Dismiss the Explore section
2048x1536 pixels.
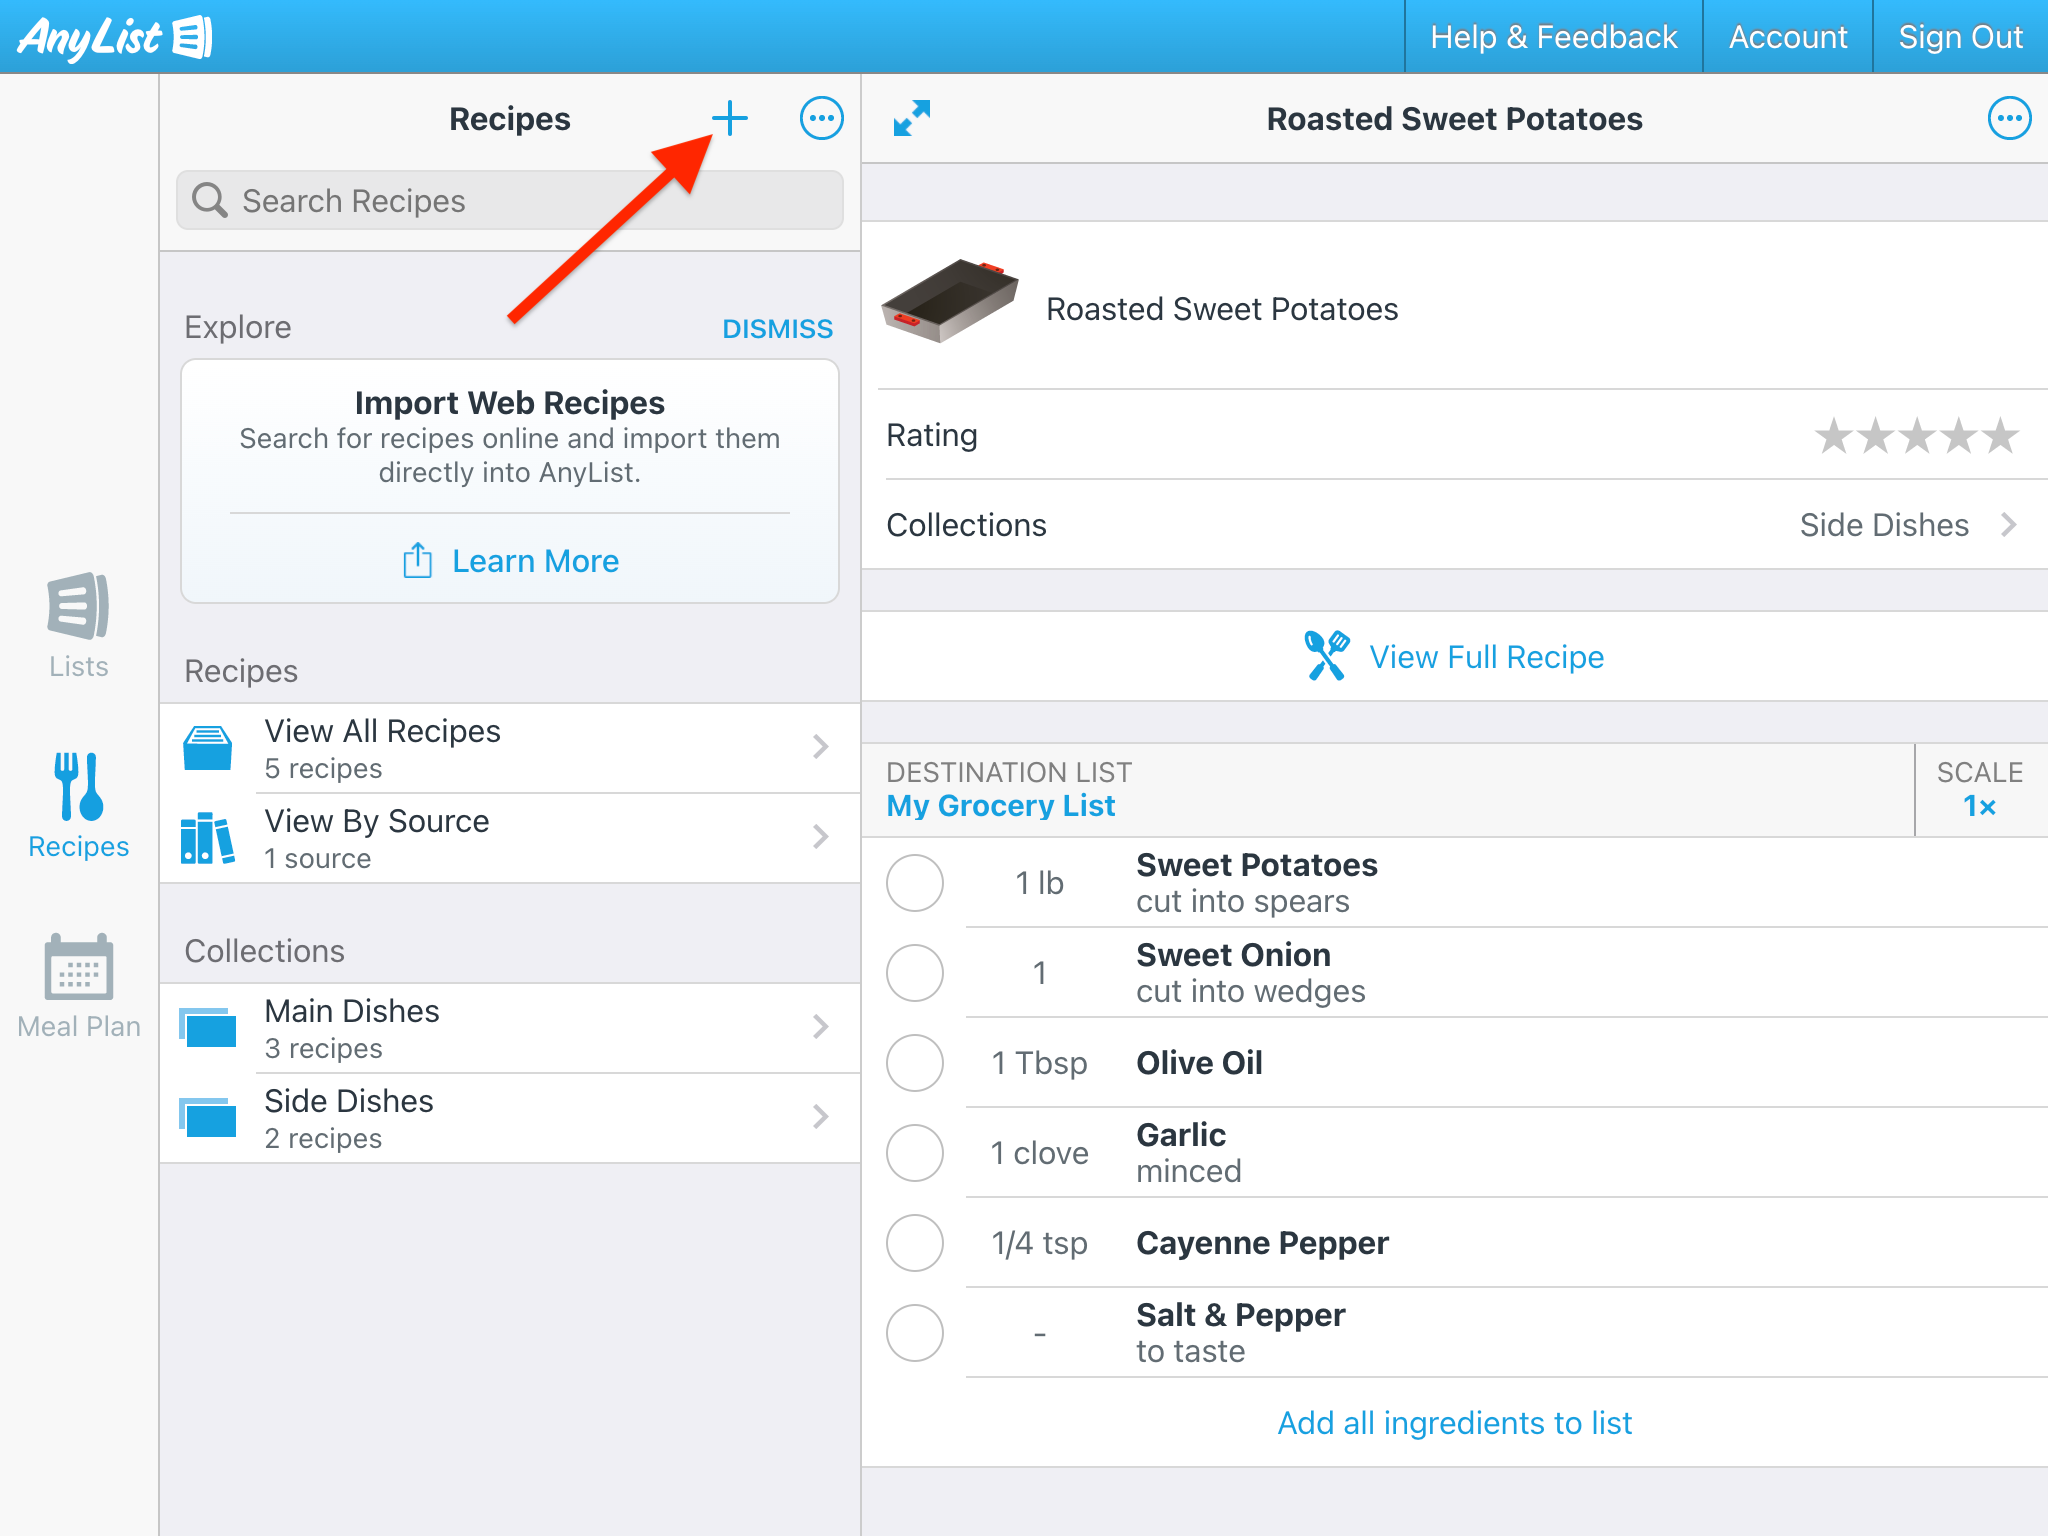pos(777,328)
